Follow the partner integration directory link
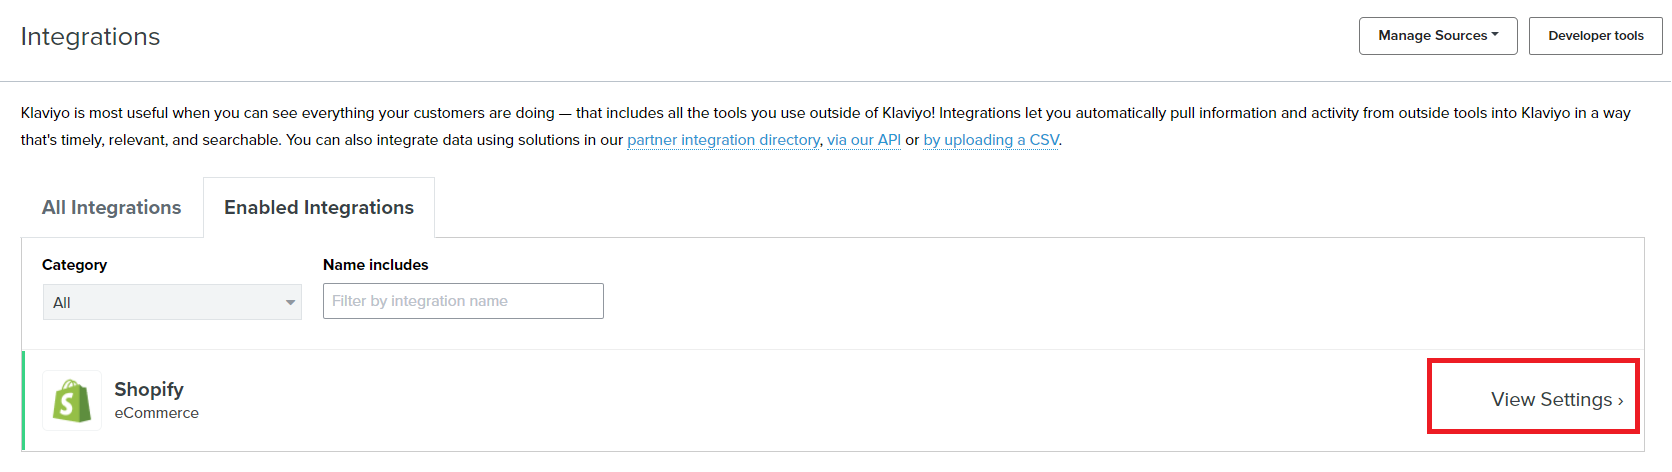 click(723, 140)
